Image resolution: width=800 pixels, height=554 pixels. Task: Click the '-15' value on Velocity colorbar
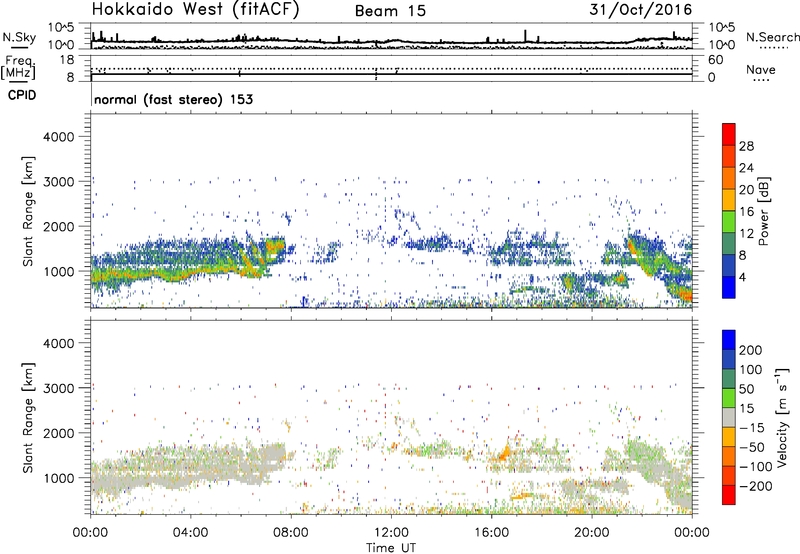click(751, 427)
